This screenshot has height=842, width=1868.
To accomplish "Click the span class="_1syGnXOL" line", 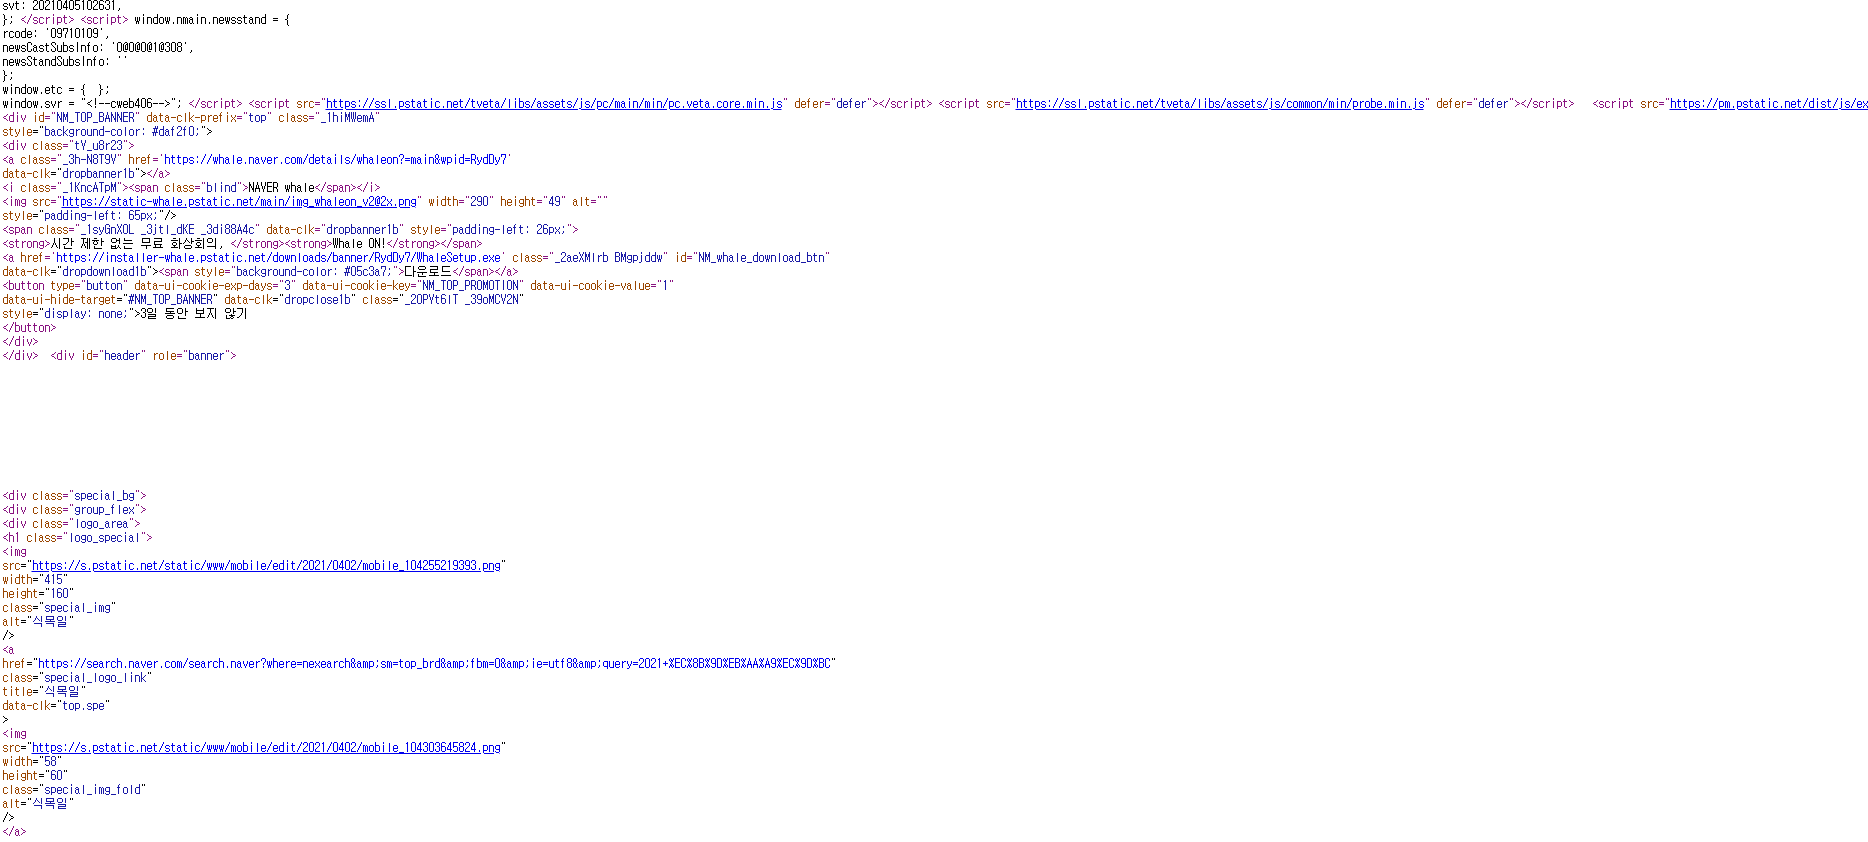I will (x=290, y=230).
